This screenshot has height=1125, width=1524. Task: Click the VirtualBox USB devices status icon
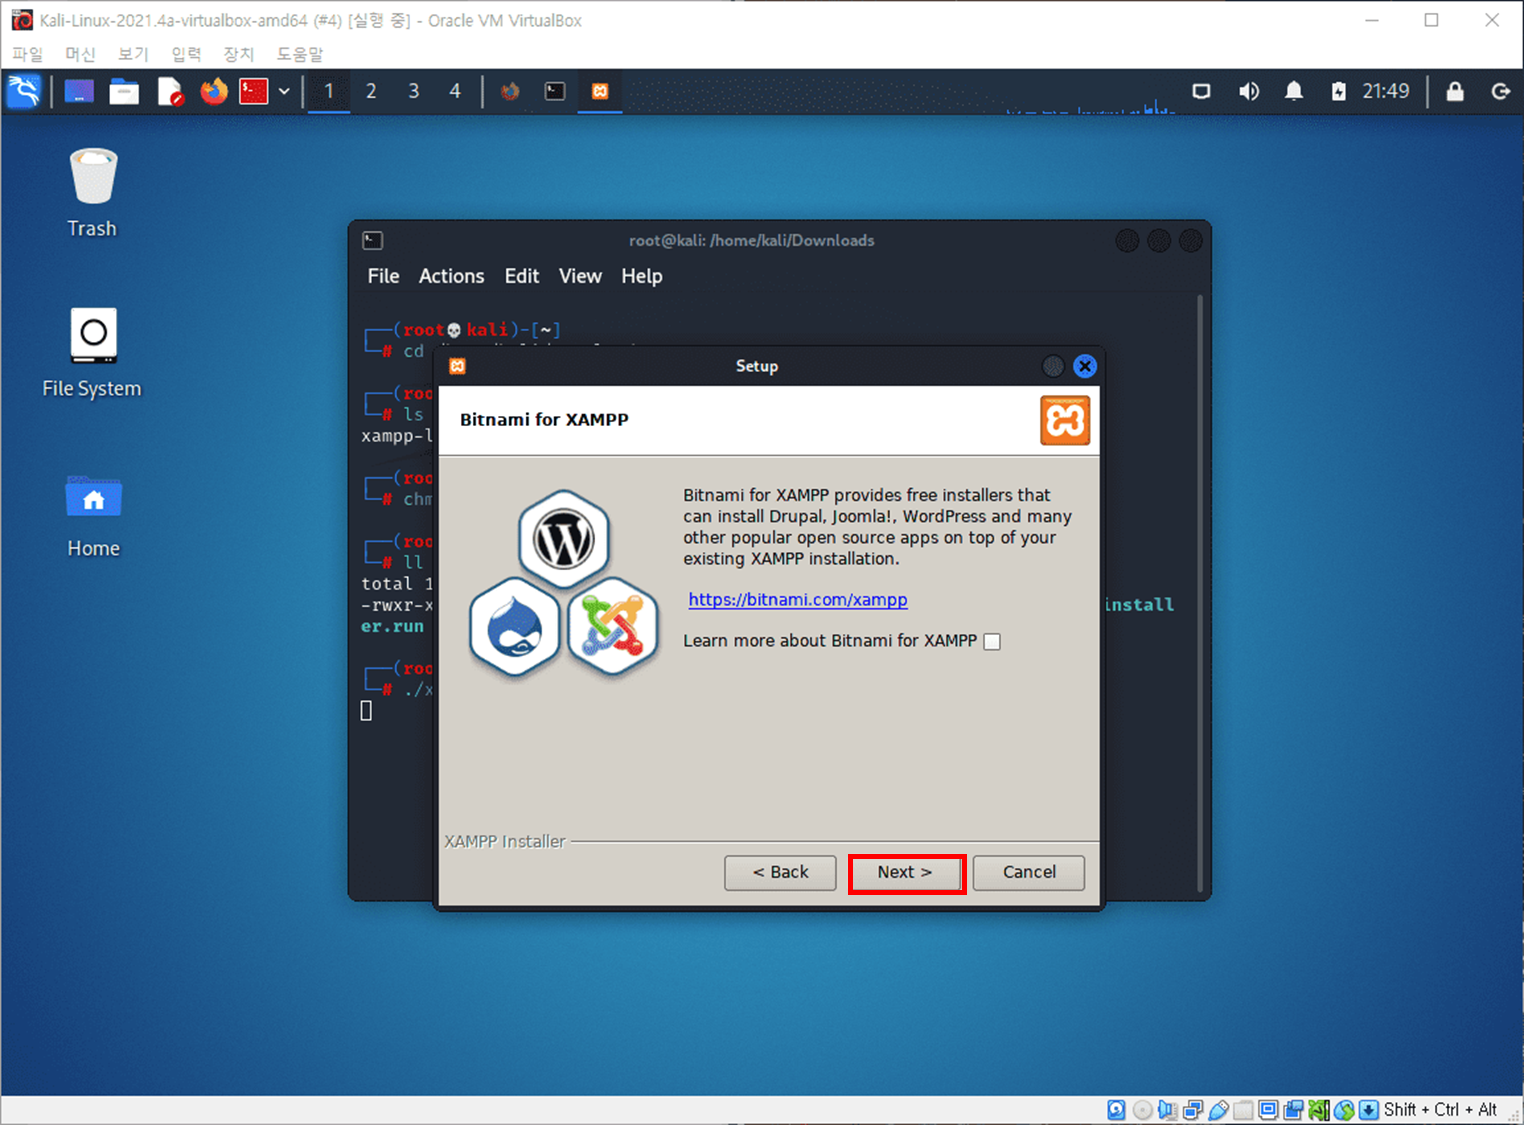click(x=1218, y=1109)
